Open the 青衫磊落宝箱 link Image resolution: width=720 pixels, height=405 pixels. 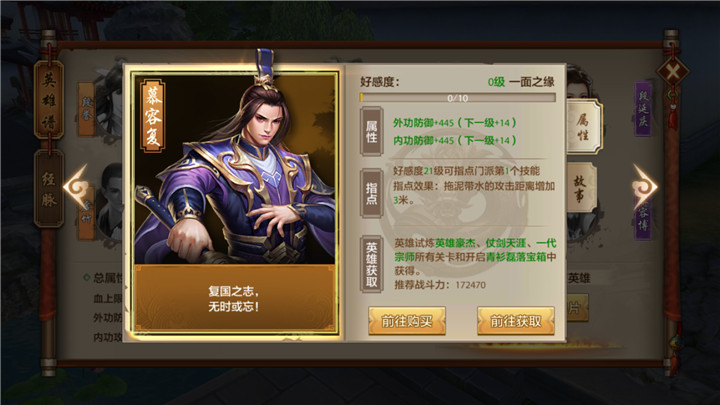[516, 257]
